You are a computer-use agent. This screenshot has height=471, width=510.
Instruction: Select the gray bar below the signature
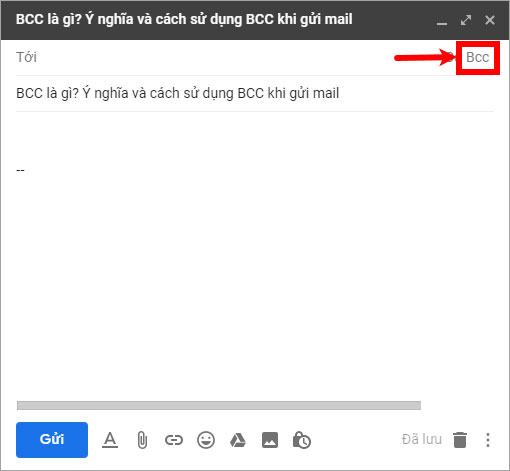pyautogui.click(x=219, y=405)
